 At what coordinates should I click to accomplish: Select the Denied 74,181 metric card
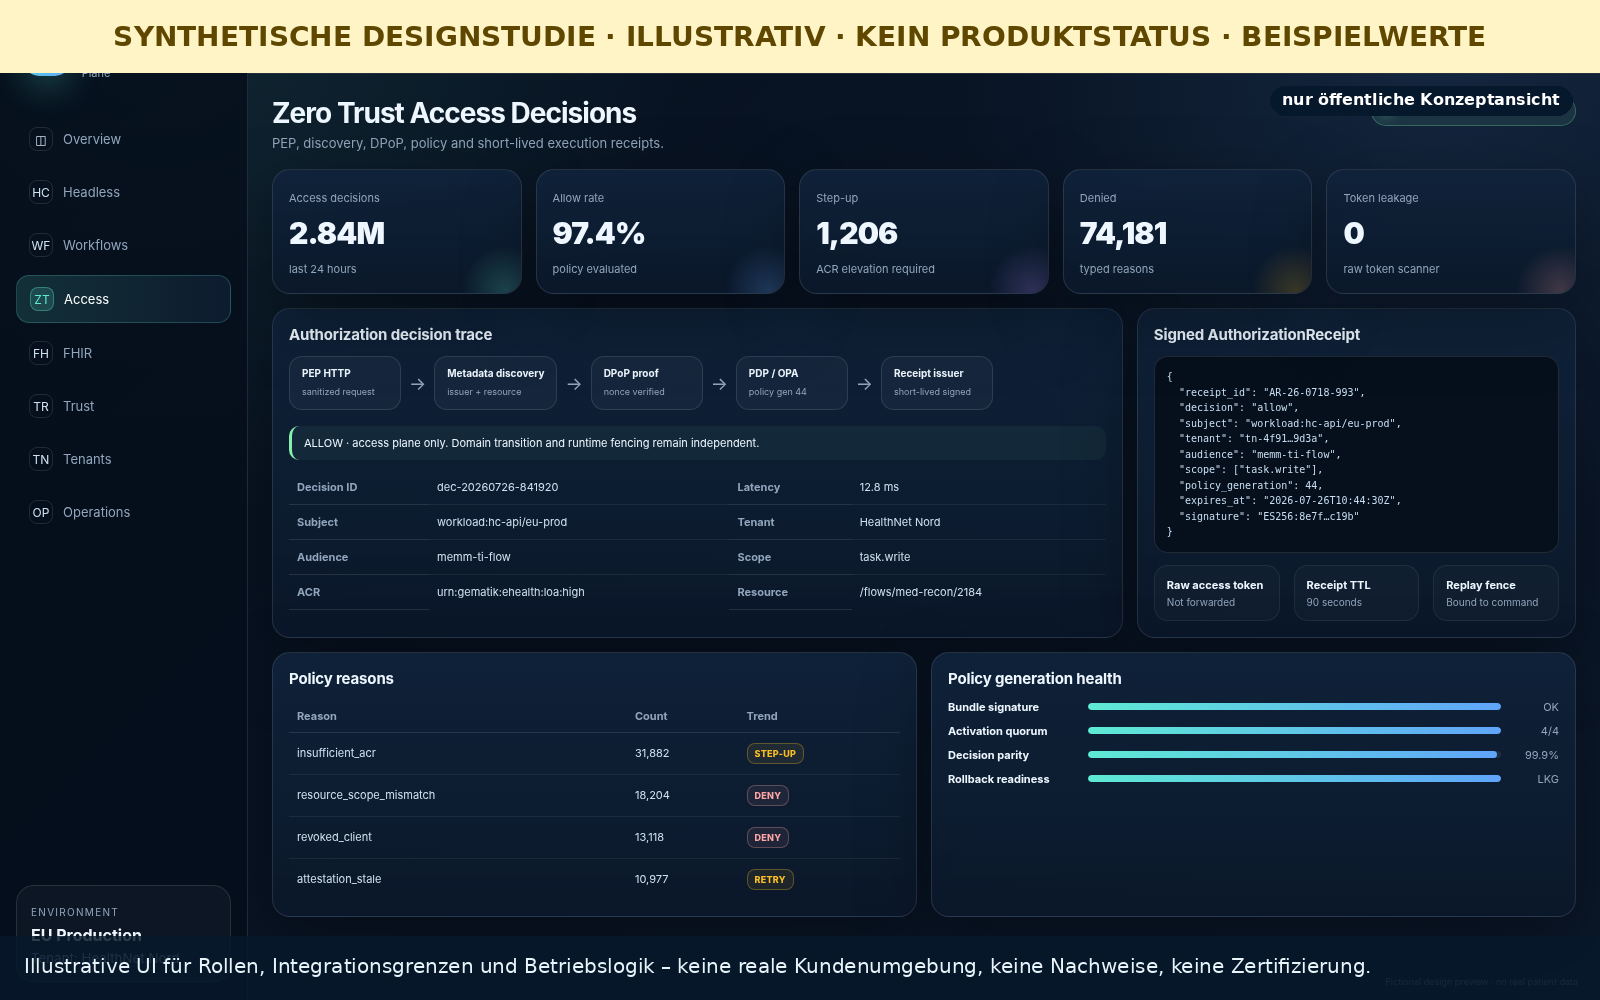[1187, 232]
